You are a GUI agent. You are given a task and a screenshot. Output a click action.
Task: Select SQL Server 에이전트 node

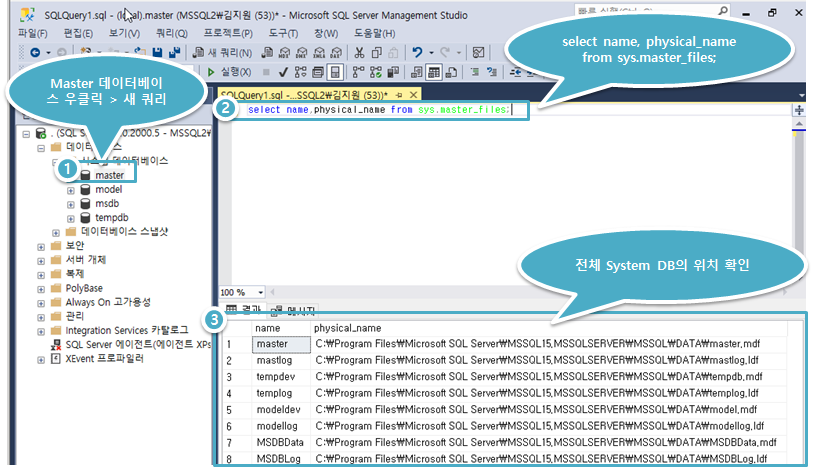(x=138, y=345)
